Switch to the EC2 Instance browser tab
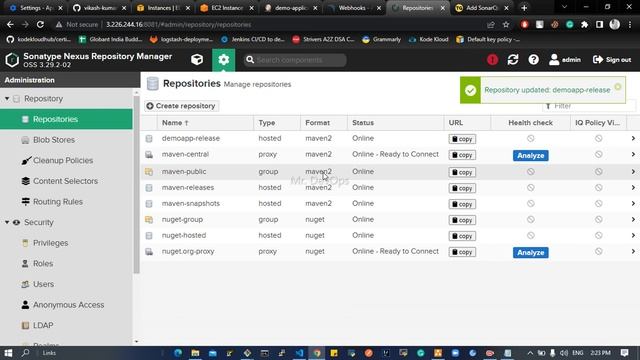Viewport: 640px width, 360px height. (x=227, y=8)
